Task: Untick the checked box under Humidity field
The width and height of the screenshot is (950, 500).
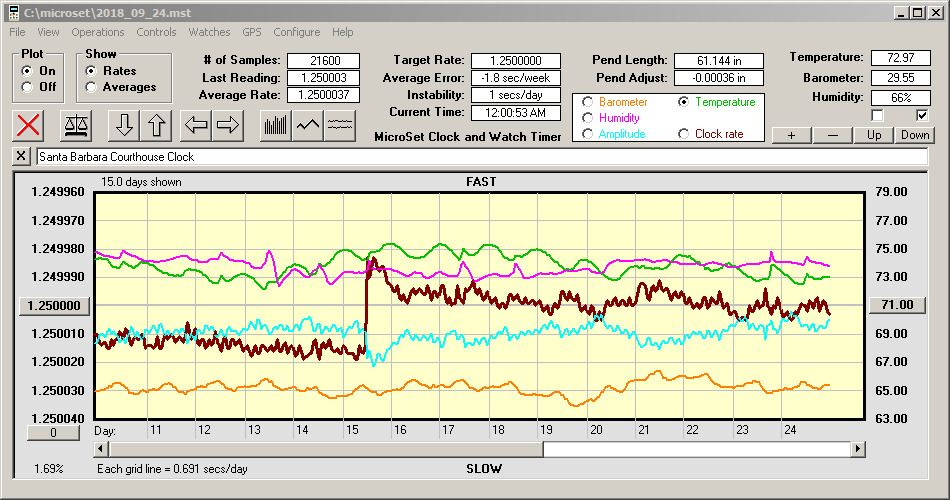Action: [922, 115]
